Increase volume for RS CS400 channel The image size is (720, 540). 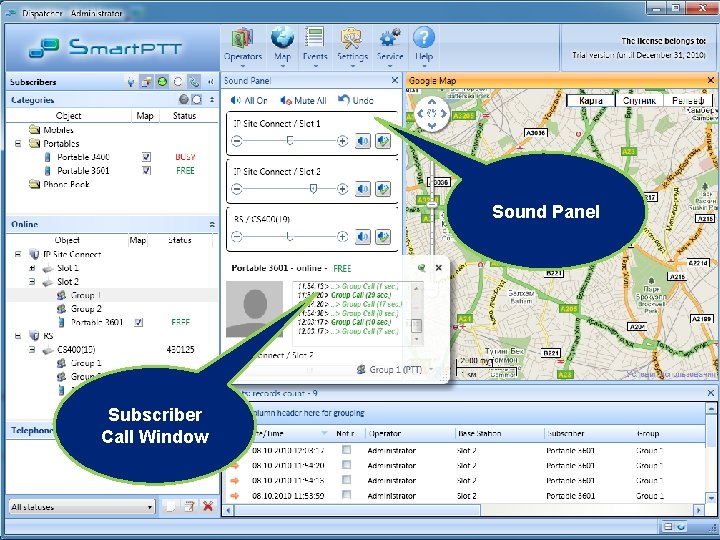(342, 236)
